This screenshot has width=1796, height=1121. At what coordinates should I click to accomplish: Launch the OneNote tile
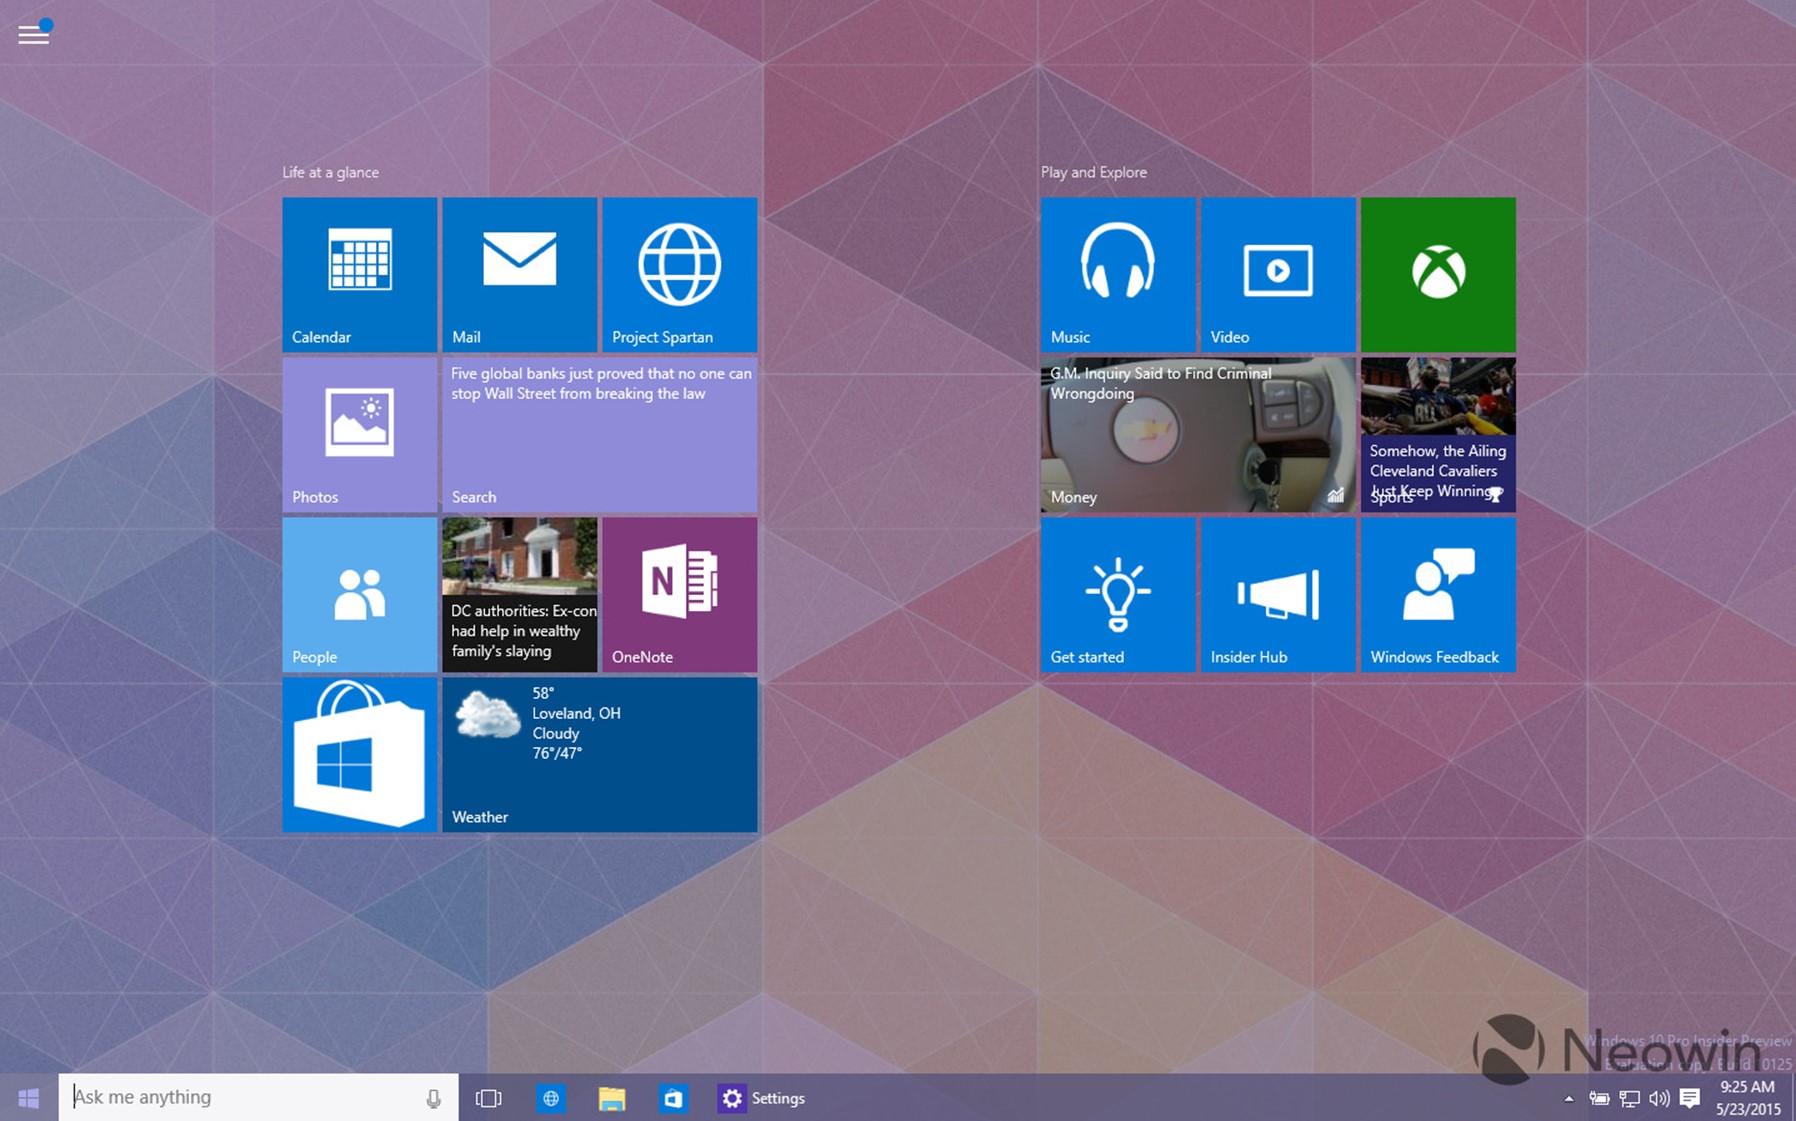click(679, 594)
